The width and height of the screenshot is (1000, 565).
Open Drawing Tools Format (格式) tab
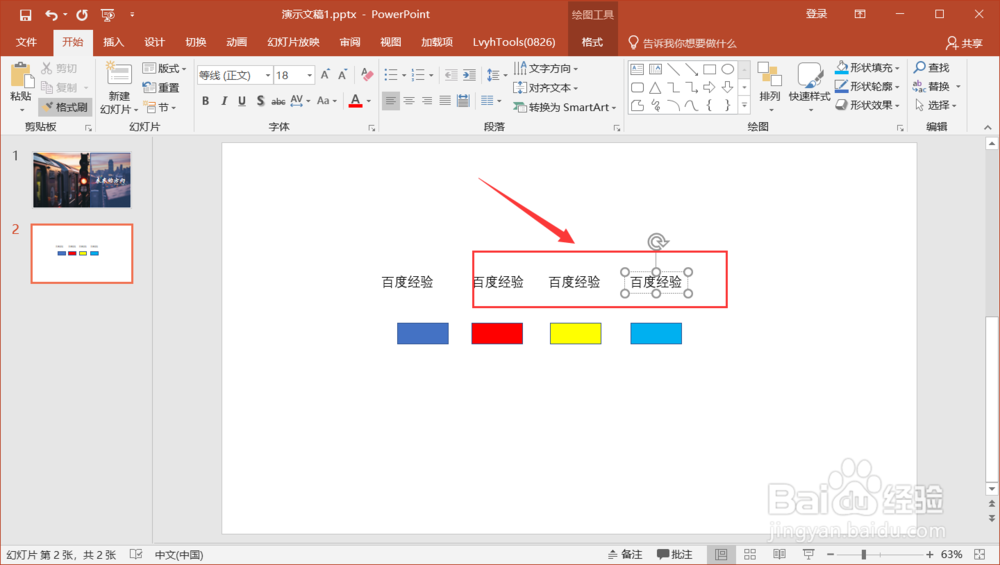coord(592,42)
